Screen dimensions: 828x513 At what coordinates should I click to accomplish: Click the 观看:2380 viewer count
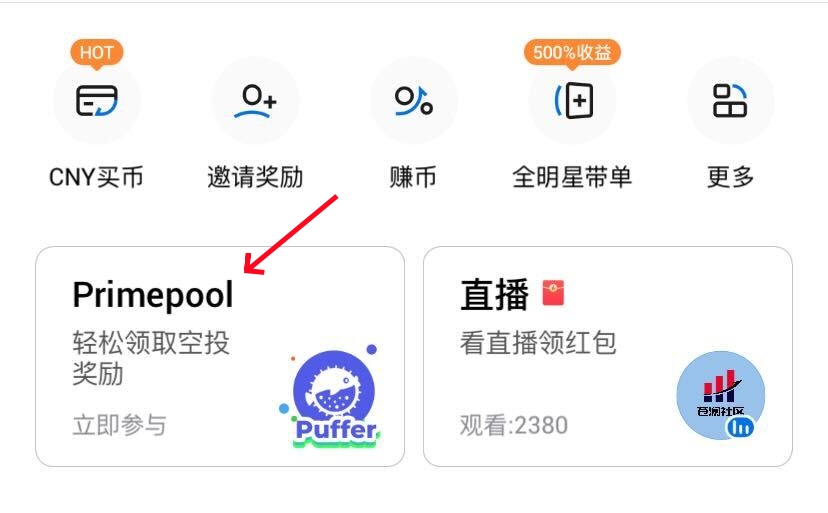[x=514, y=425]
